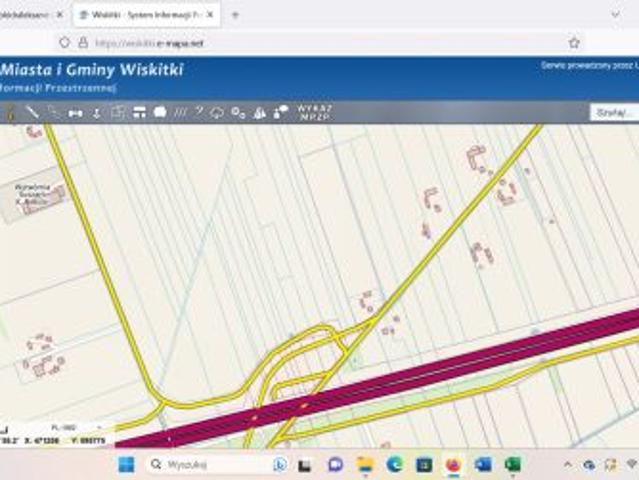Switch to the Wiskitki System Informacji tab
This screenshot has width=639, height=480.
(147, 15)
